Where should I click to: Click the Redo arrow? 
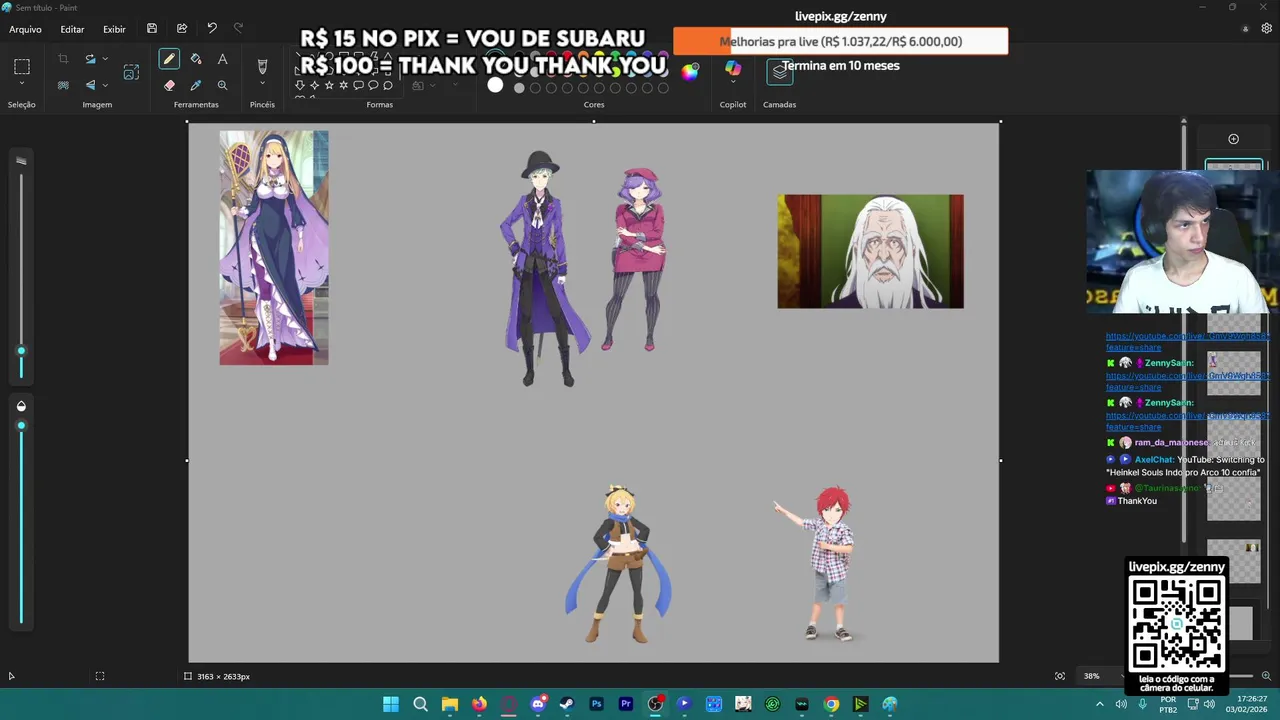click(238, 29)
